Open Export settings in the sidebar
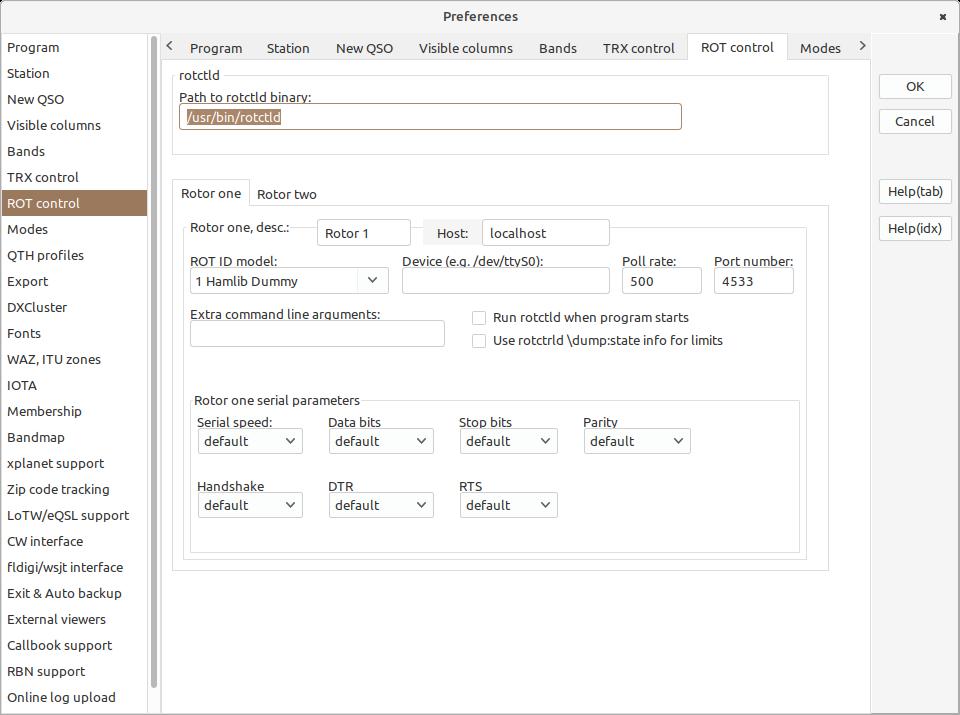 click(x=74, y=282)
